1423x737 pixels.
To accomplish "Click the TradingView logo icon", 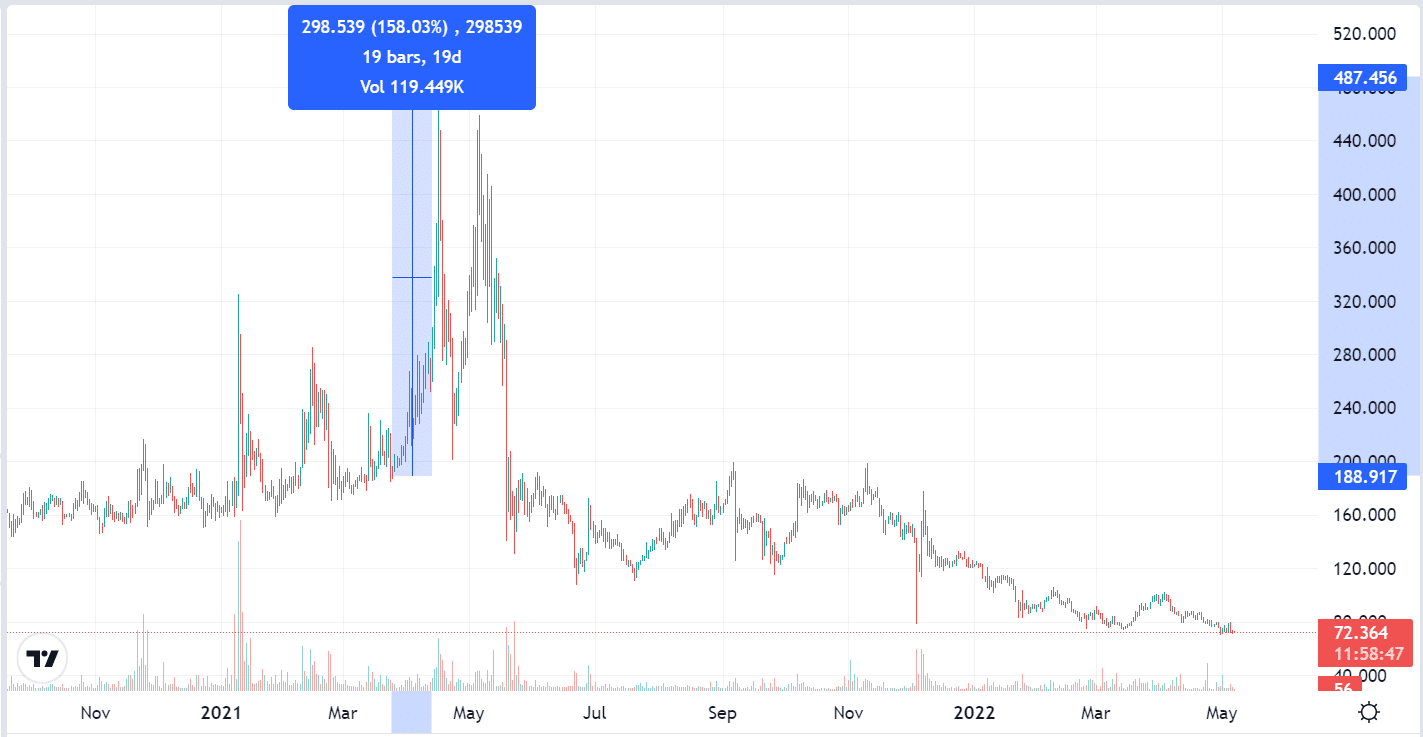I will point(44,659).
